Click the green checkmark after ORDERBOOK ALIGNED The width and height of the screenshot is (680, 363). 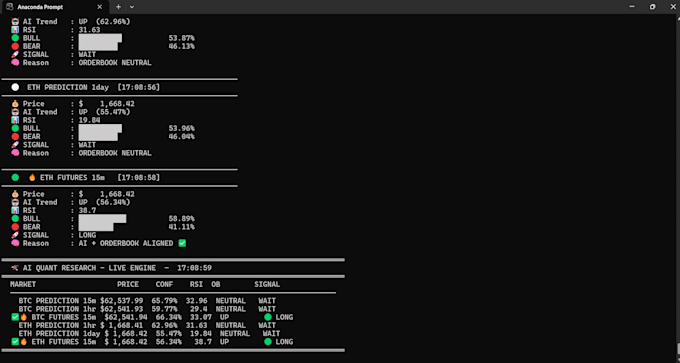[x=182, y=243]
